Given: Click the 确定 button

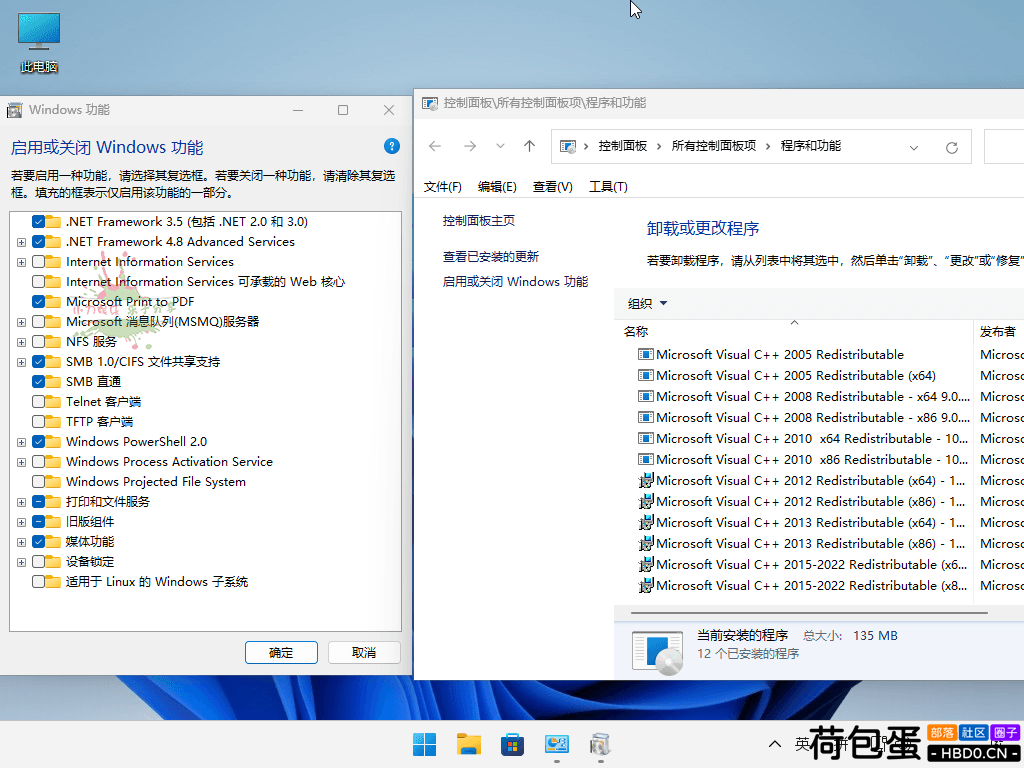Looking at the screenshot, I should (281, 652).
